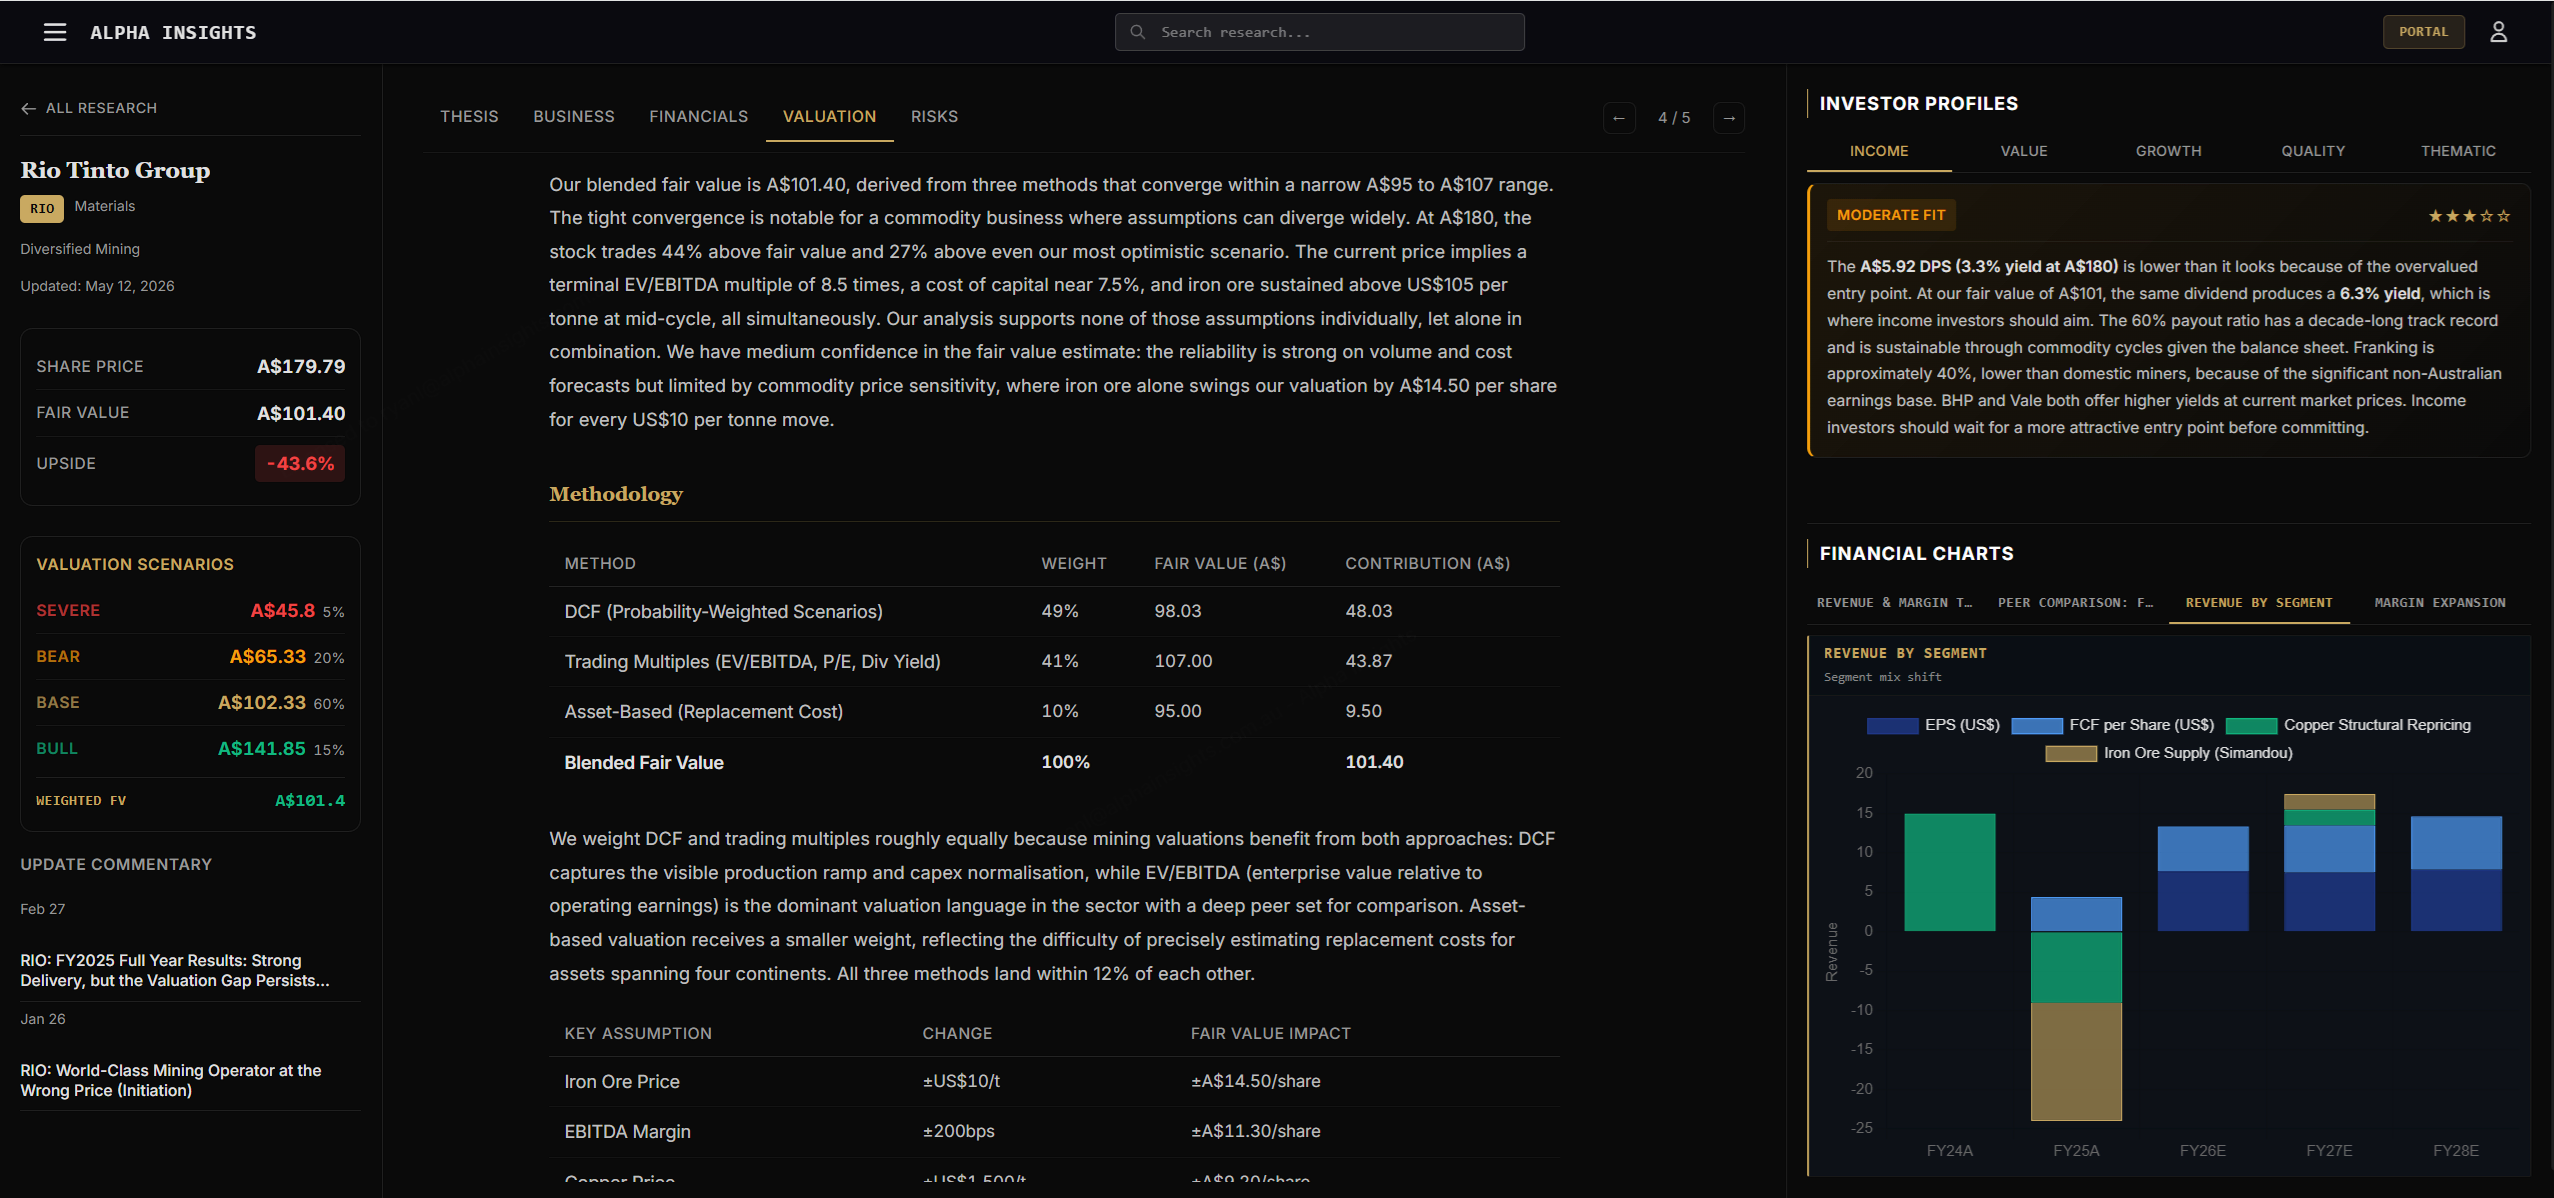Viewport: 2554px width, 1198px height.
Task: Click the WEIGHTED FV A$101.4 value
Action: click(x=310, y=801)
